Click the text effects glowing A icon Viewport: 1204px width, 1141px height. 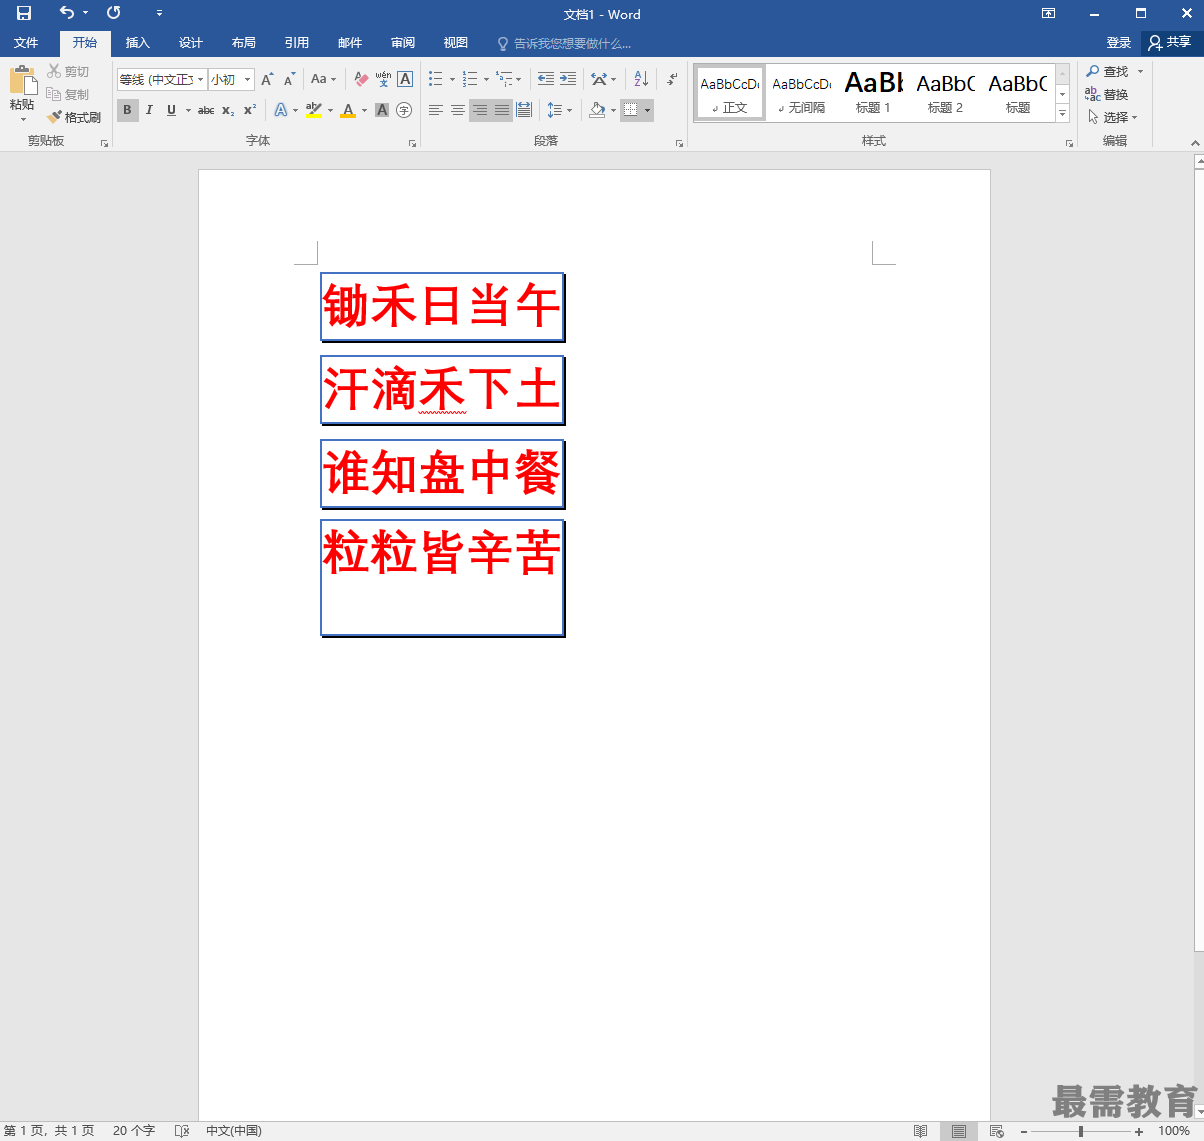click(281, 110)
